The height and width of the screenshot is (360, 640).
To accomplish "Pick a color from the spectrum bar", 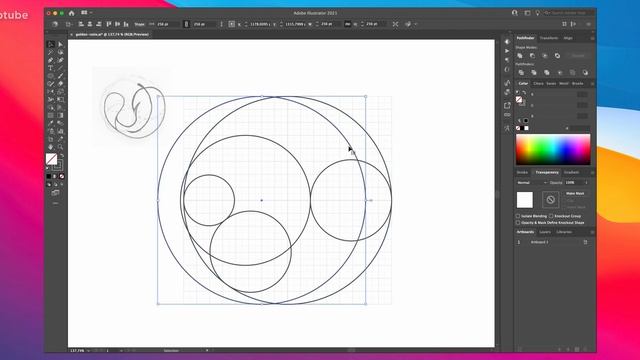I will (x=553, y=149).
